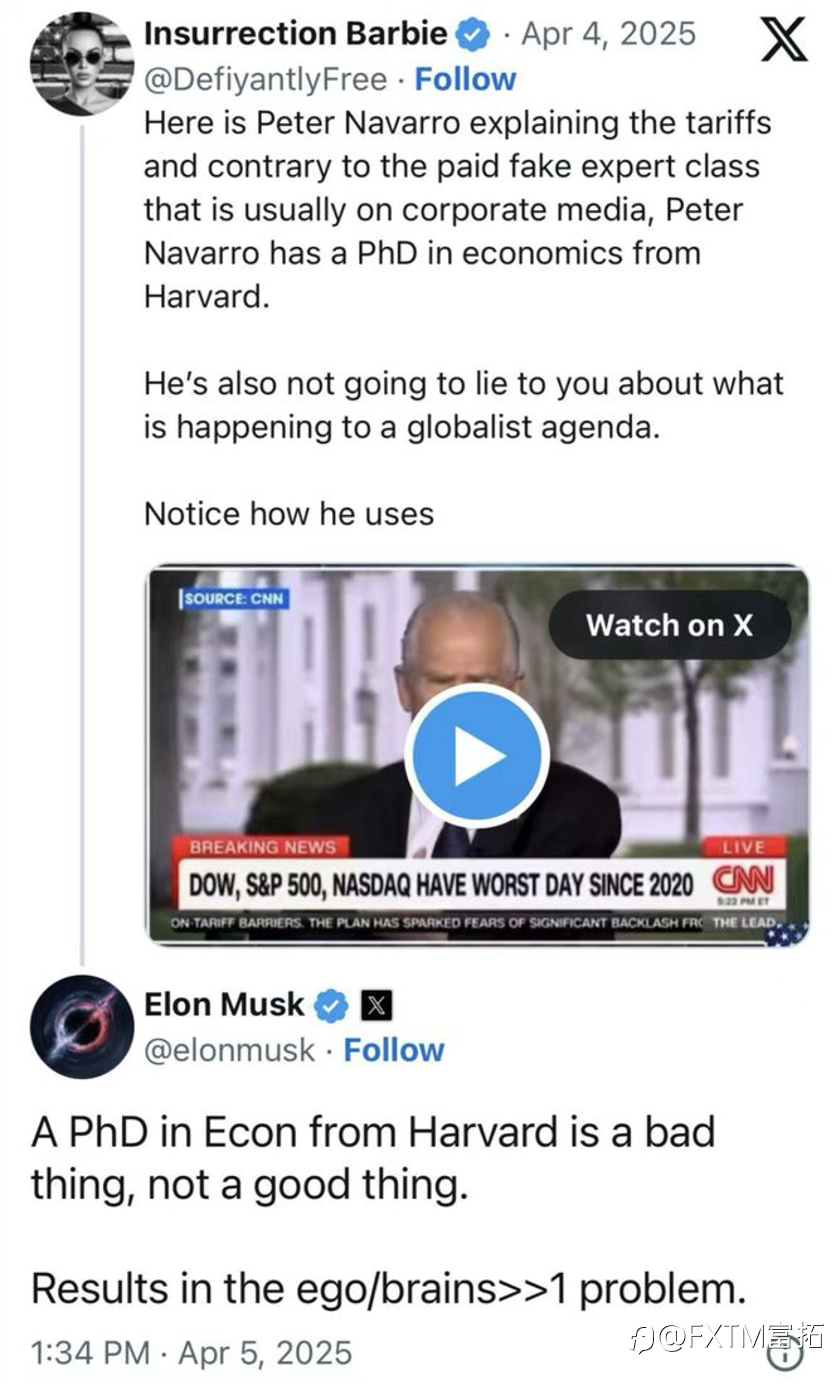Open Elon Musk's profile avatar

pyautogui.click(x=82, y=1027)
